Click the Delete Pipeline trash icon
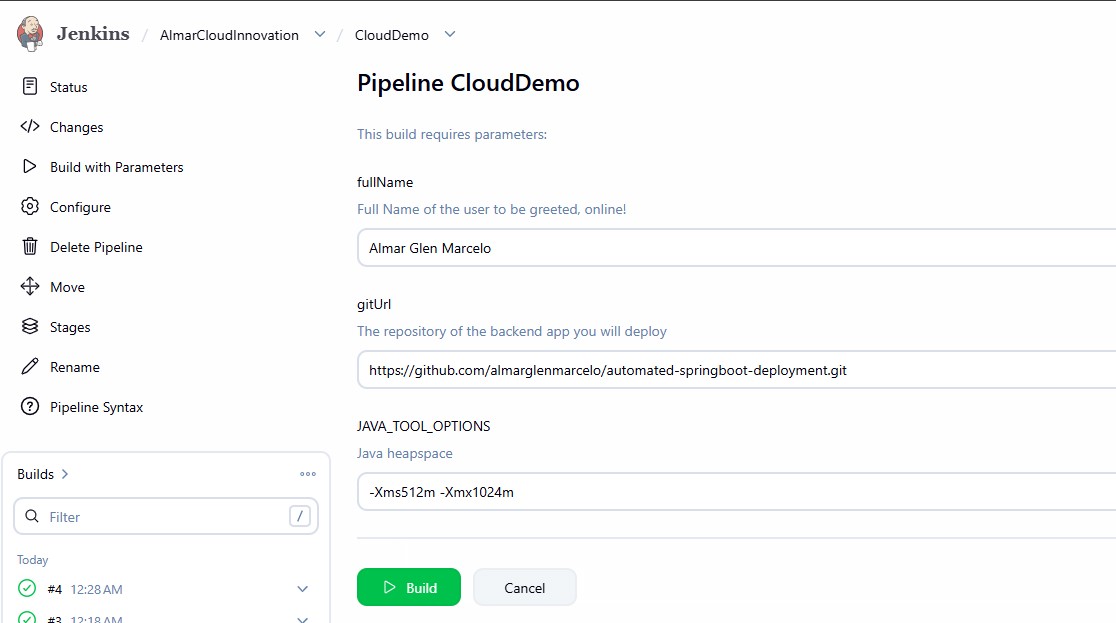 31,247
